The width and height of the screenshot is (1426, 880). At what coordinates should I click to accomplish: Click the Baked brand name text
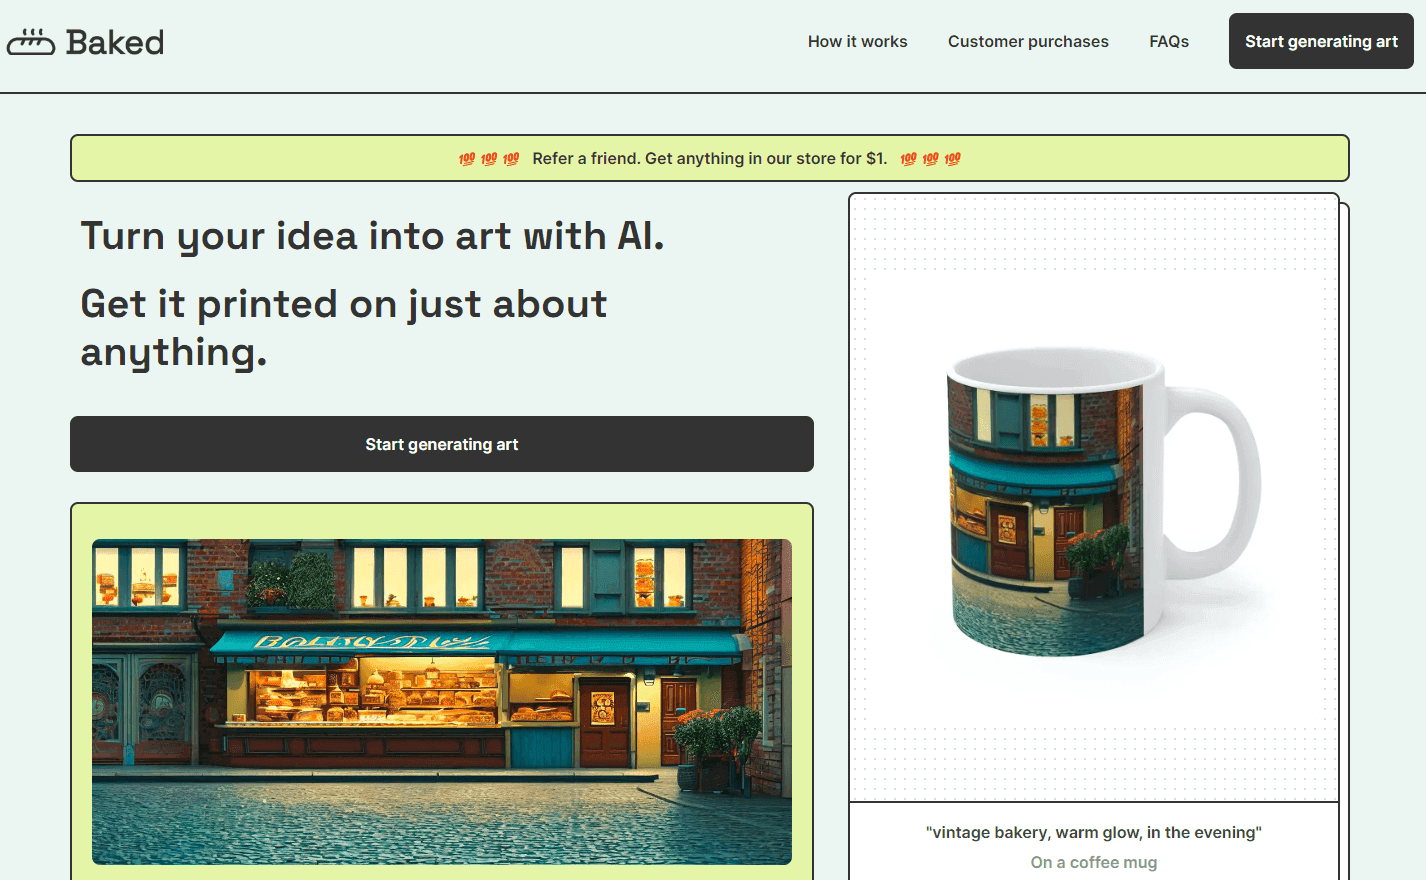(x=115, y=42)
